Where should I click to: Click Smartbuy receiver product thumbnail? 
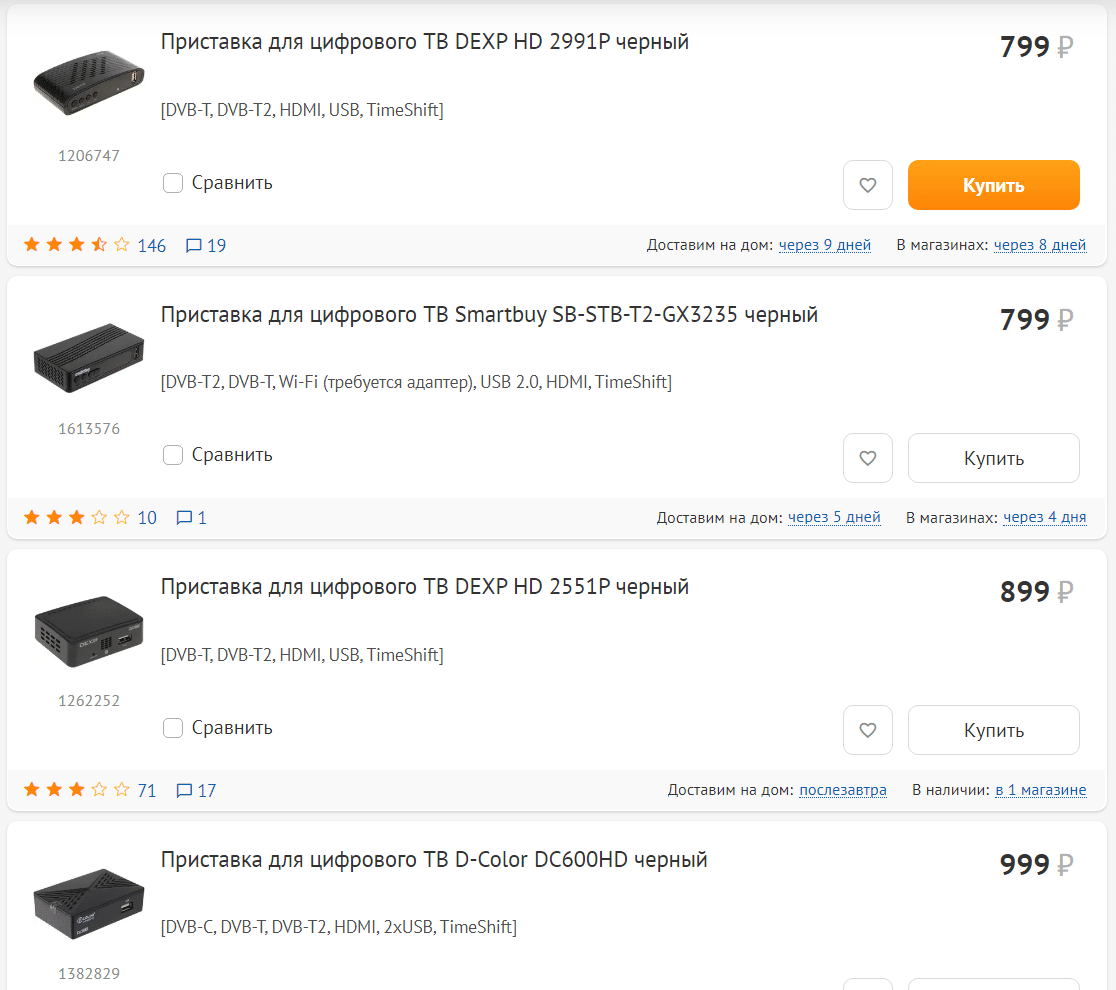coord(88,357)
